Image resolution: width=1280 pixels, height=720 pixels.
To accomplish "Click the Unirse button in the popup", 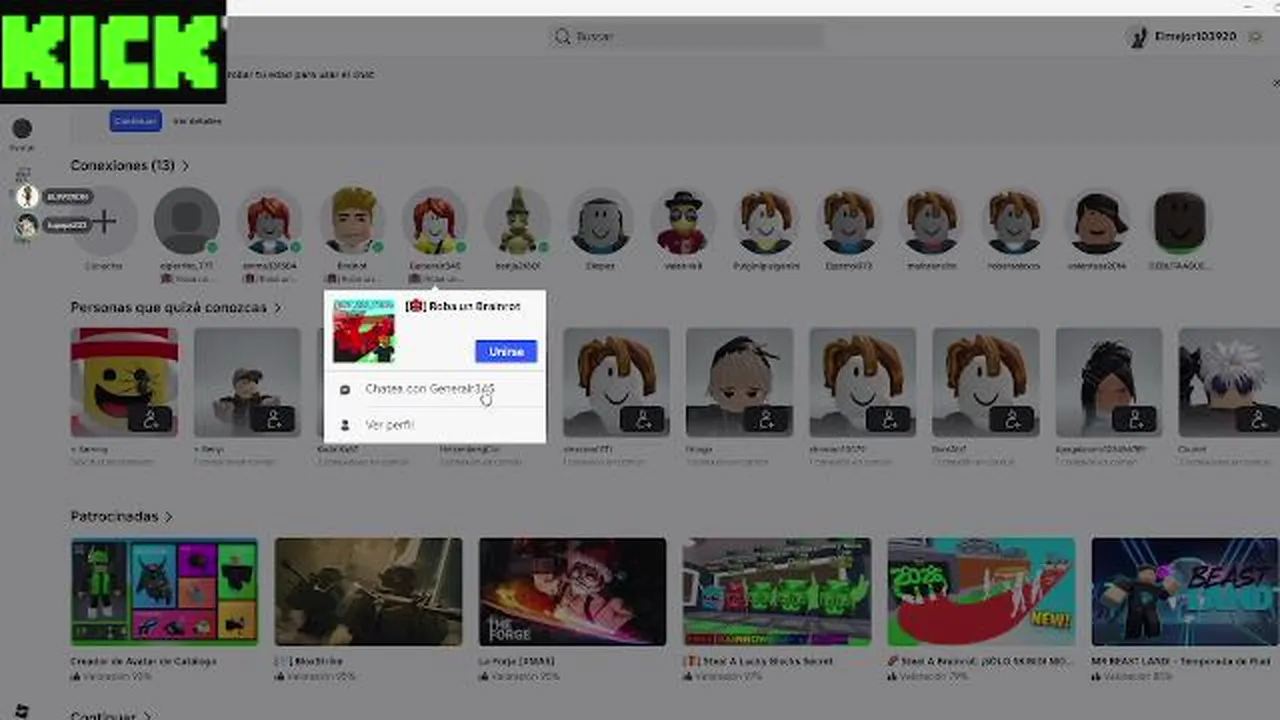I will coord(506,351).
